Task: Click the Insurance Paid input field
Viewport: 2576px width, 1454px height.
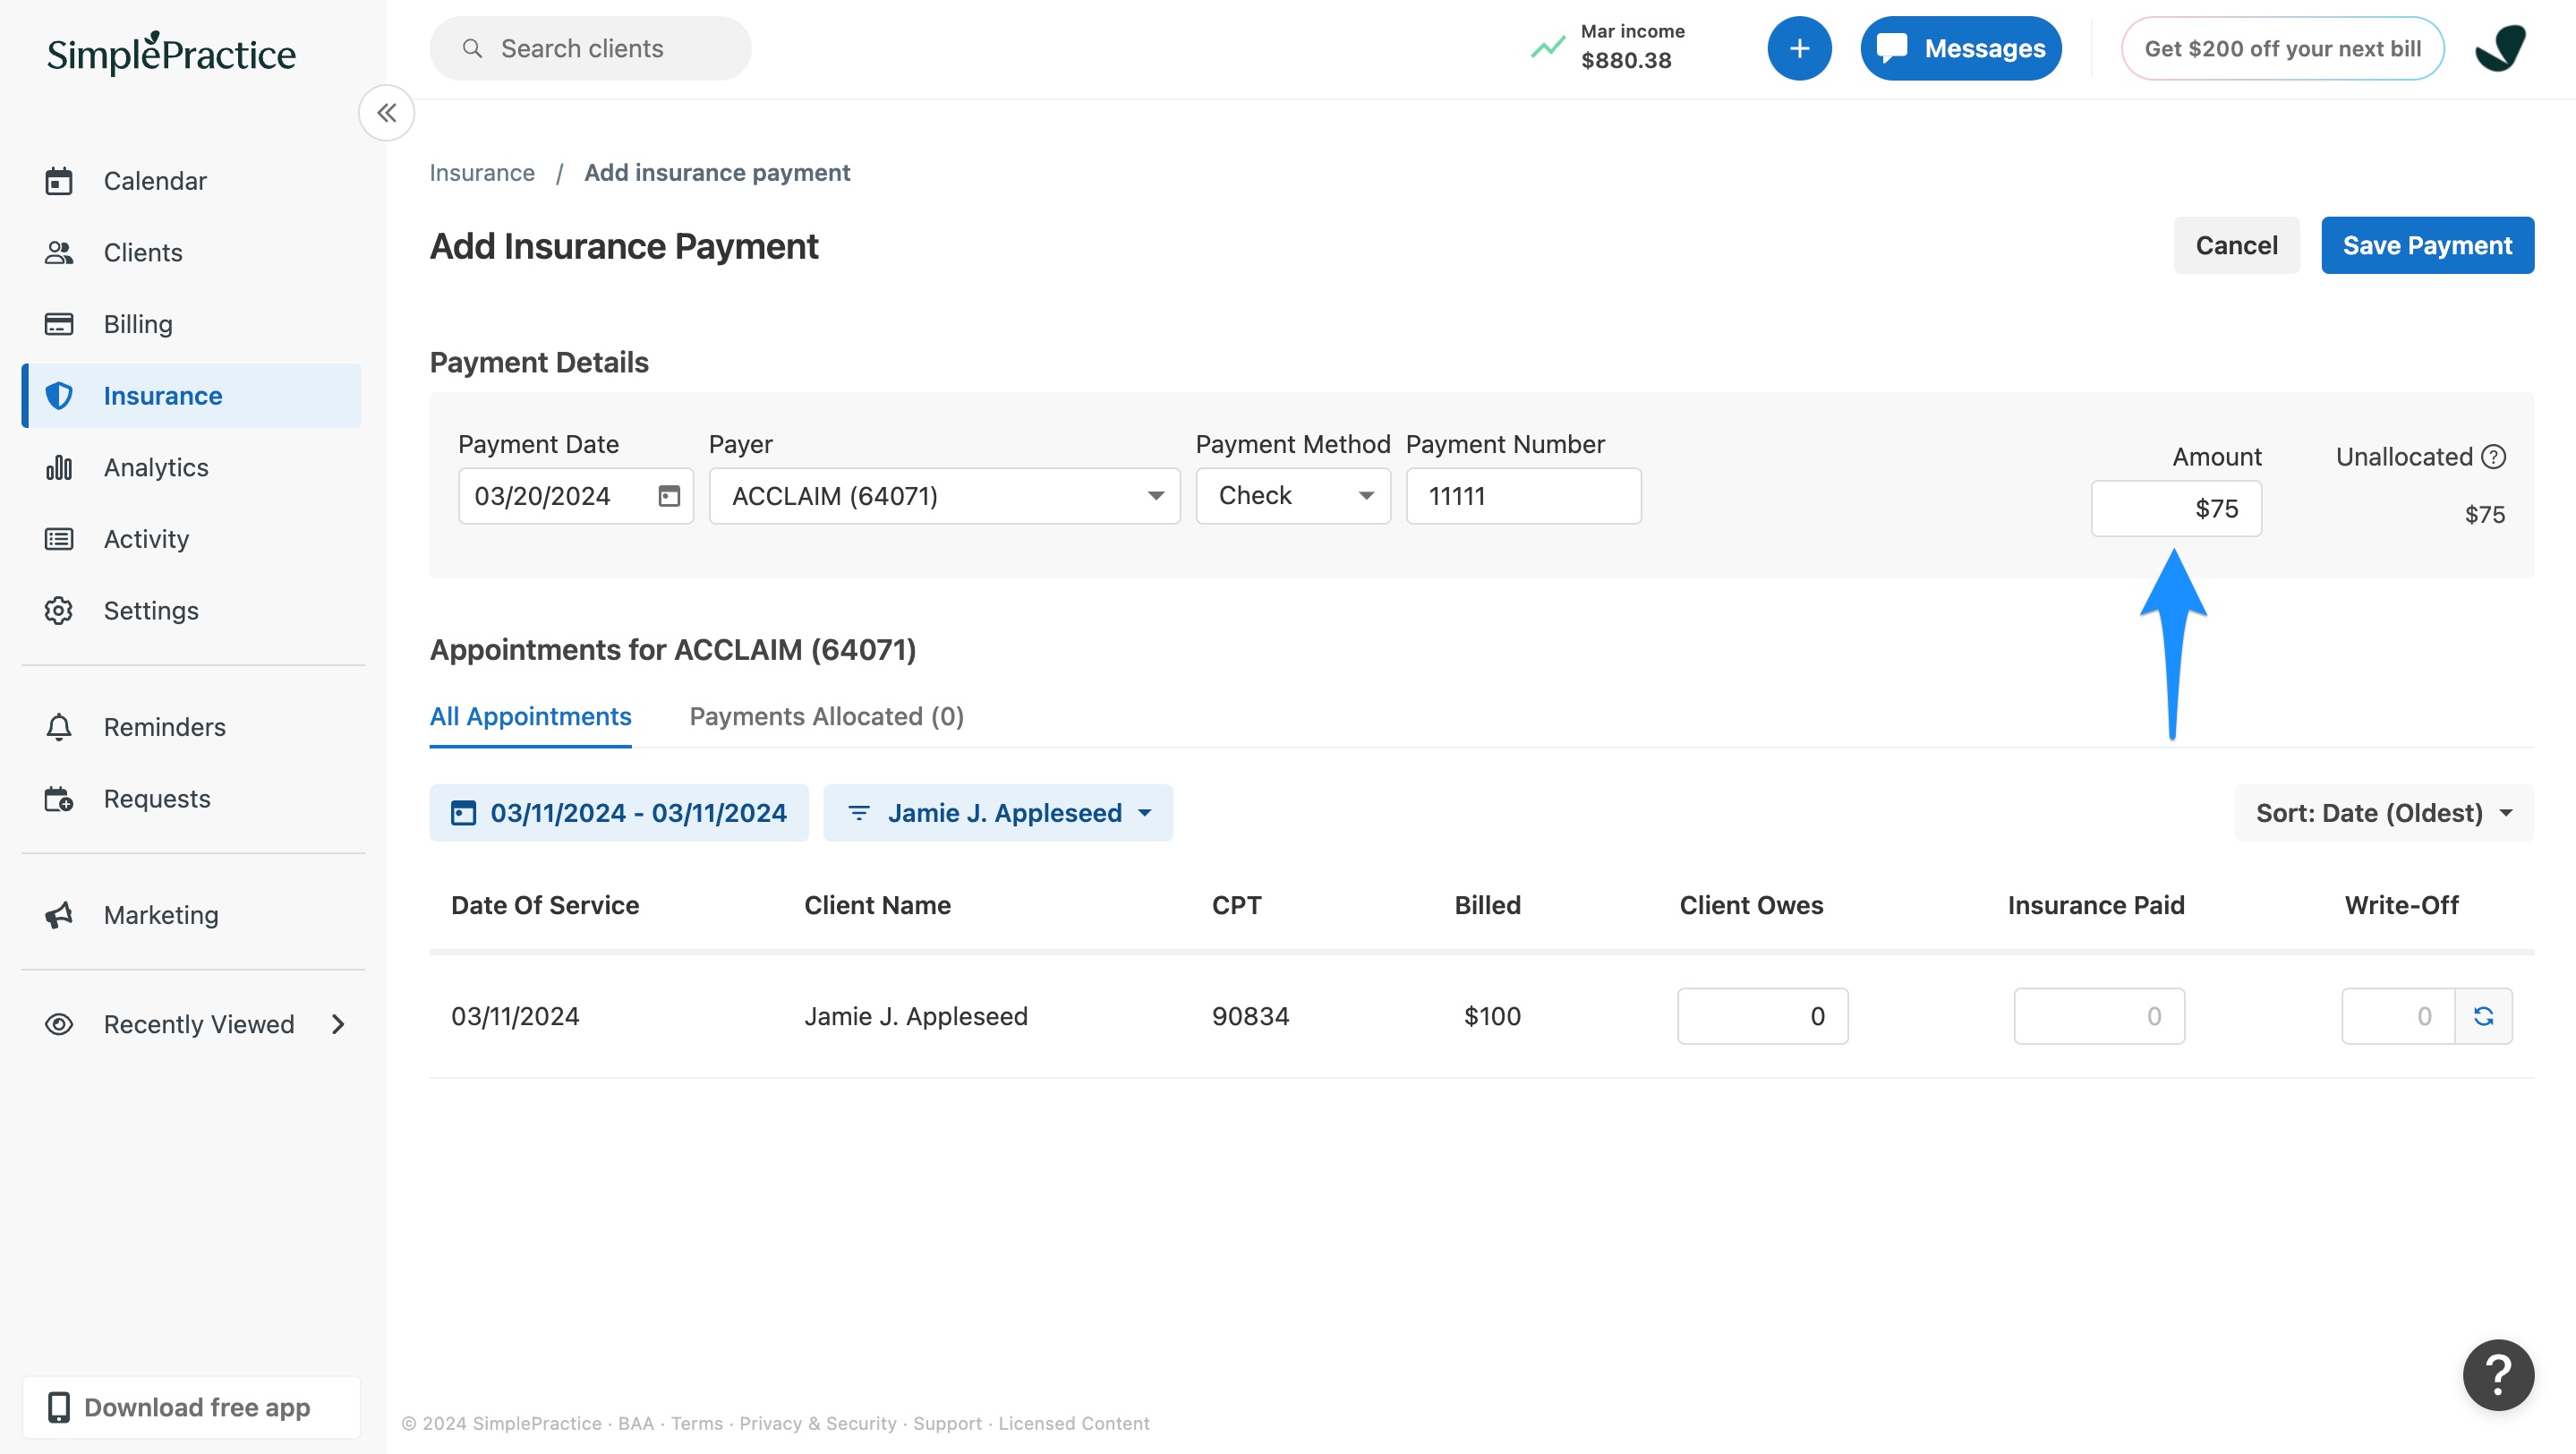Action: pyautogui.click(x=2099, y=1016)
